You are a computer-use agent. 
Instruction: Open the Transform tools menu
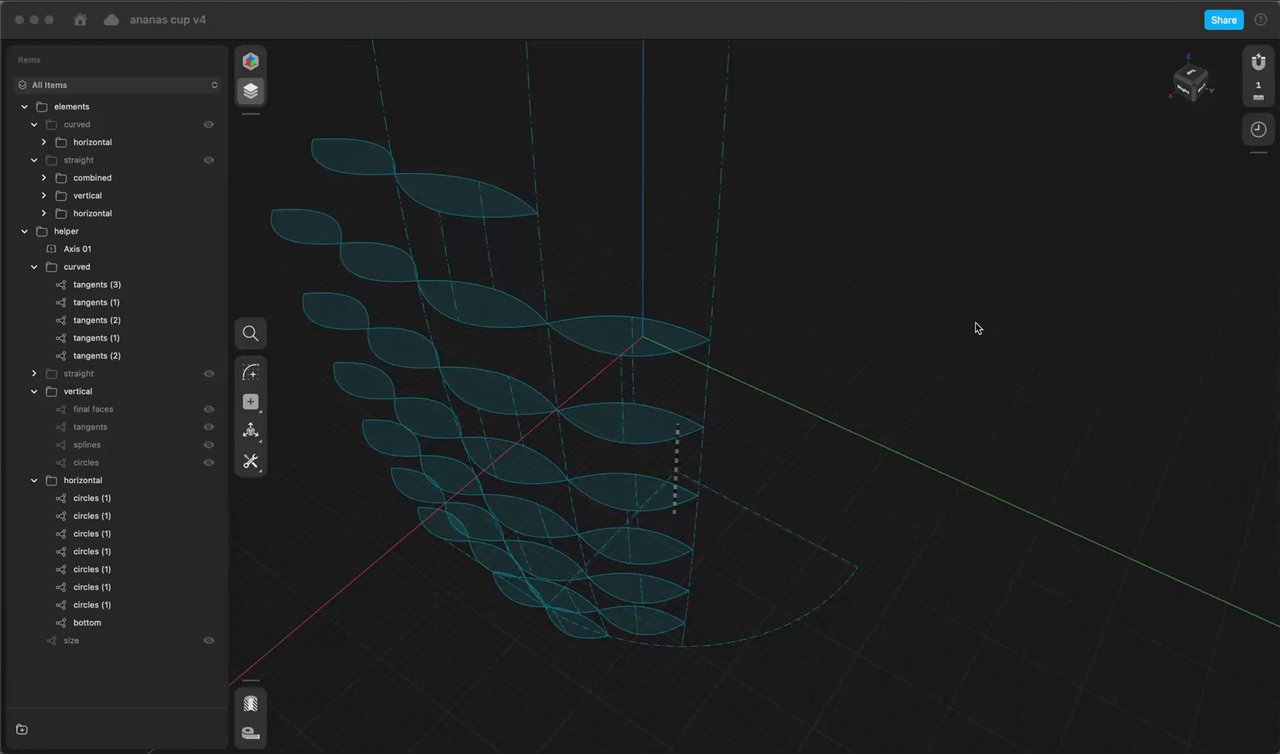(251, 431)
